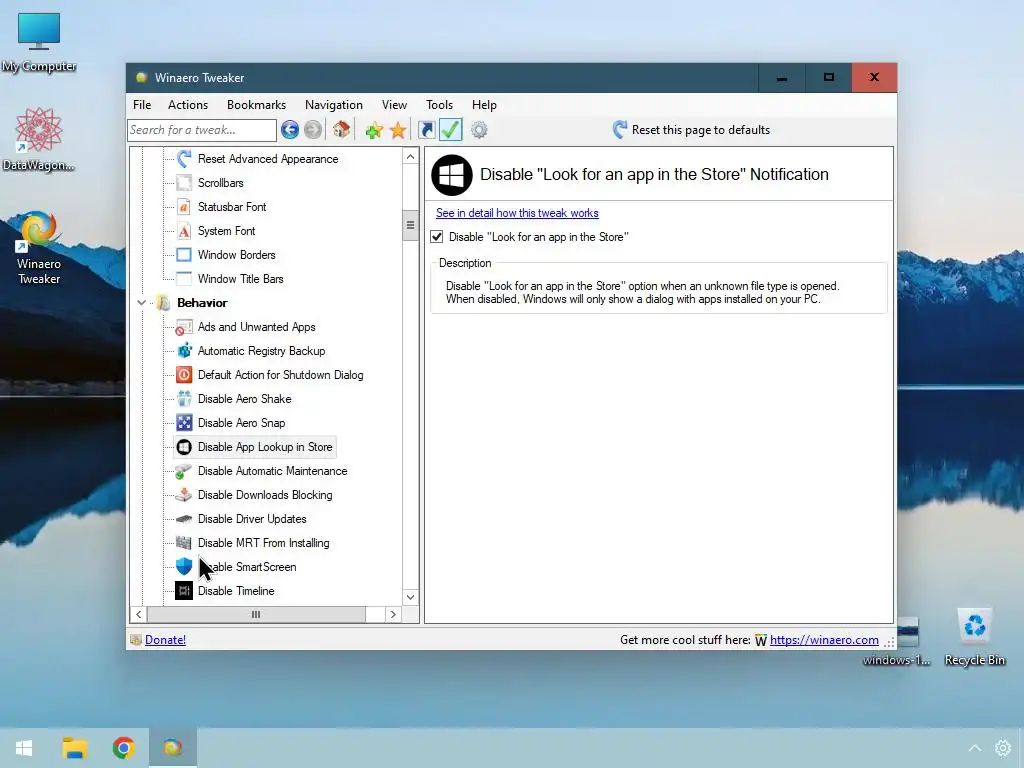
Task: Click the tree scroll right arrow
Action: 393,615
